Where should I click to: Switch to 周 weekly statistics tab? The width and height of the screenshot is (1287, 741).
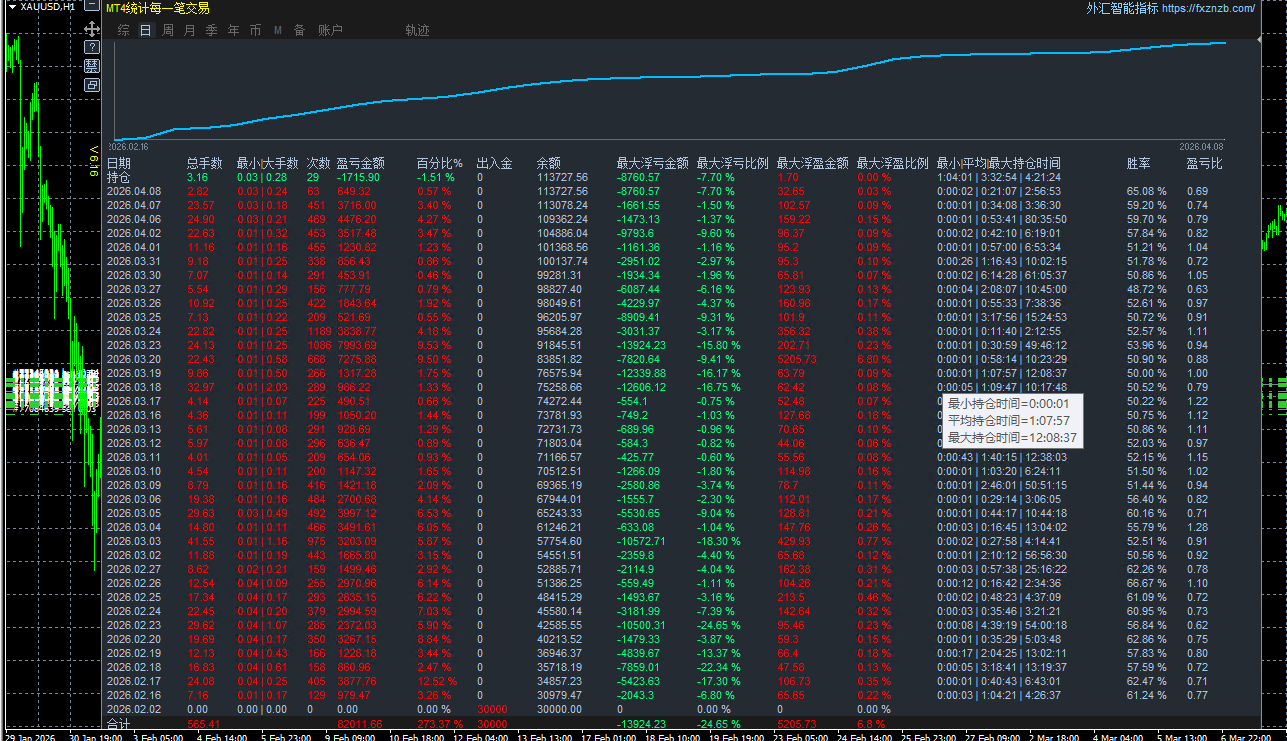coord(167,29)
